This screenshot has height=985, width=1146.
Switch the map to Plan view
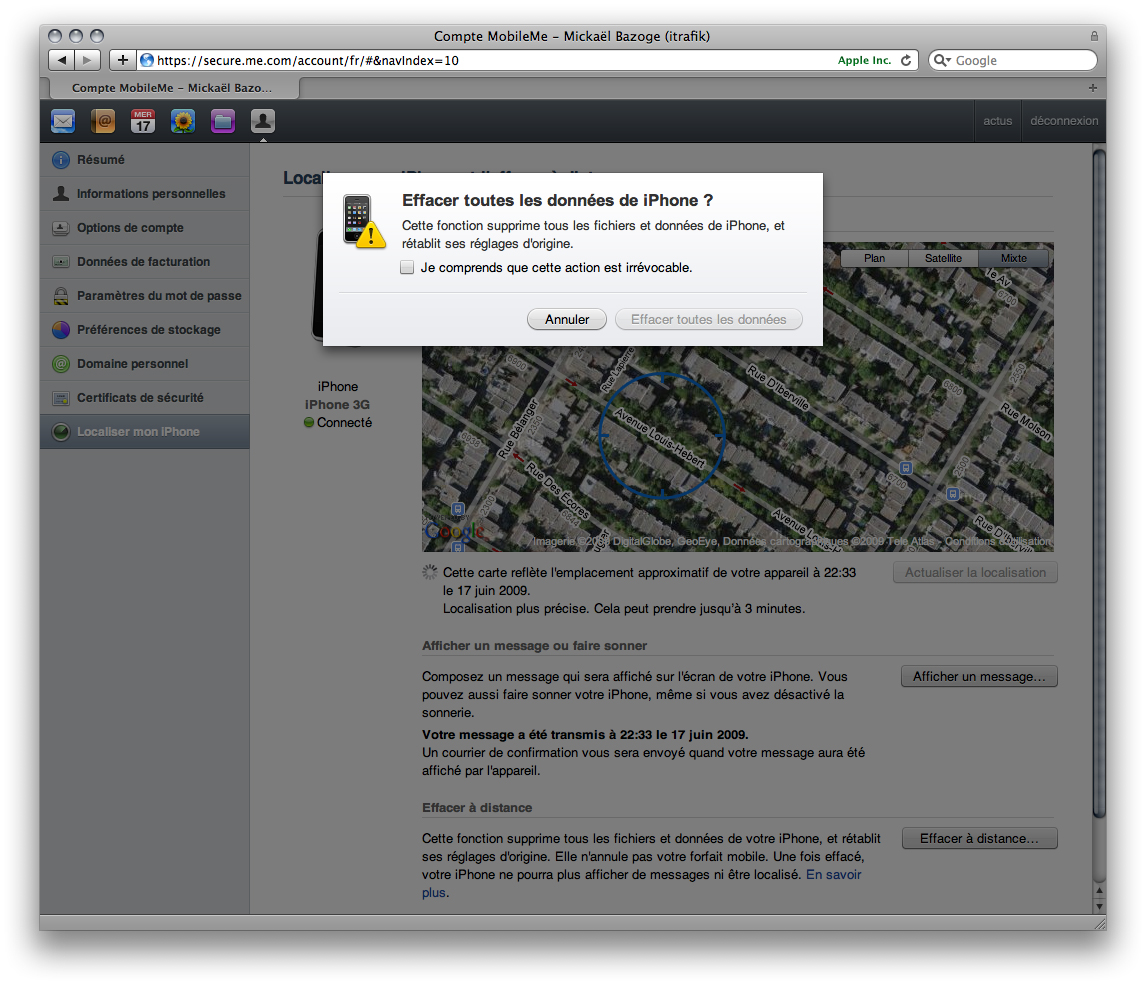(x=874, y=258)
